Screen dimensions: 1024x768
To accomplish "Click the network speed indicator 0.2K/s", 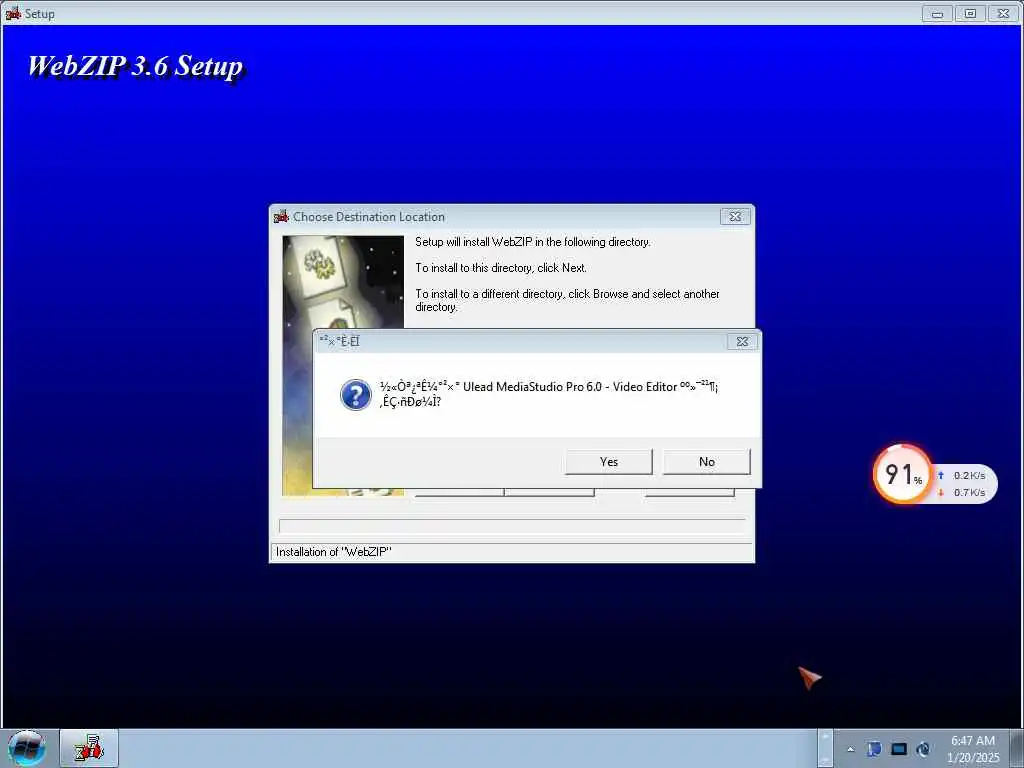I will (x=963, y=475).
